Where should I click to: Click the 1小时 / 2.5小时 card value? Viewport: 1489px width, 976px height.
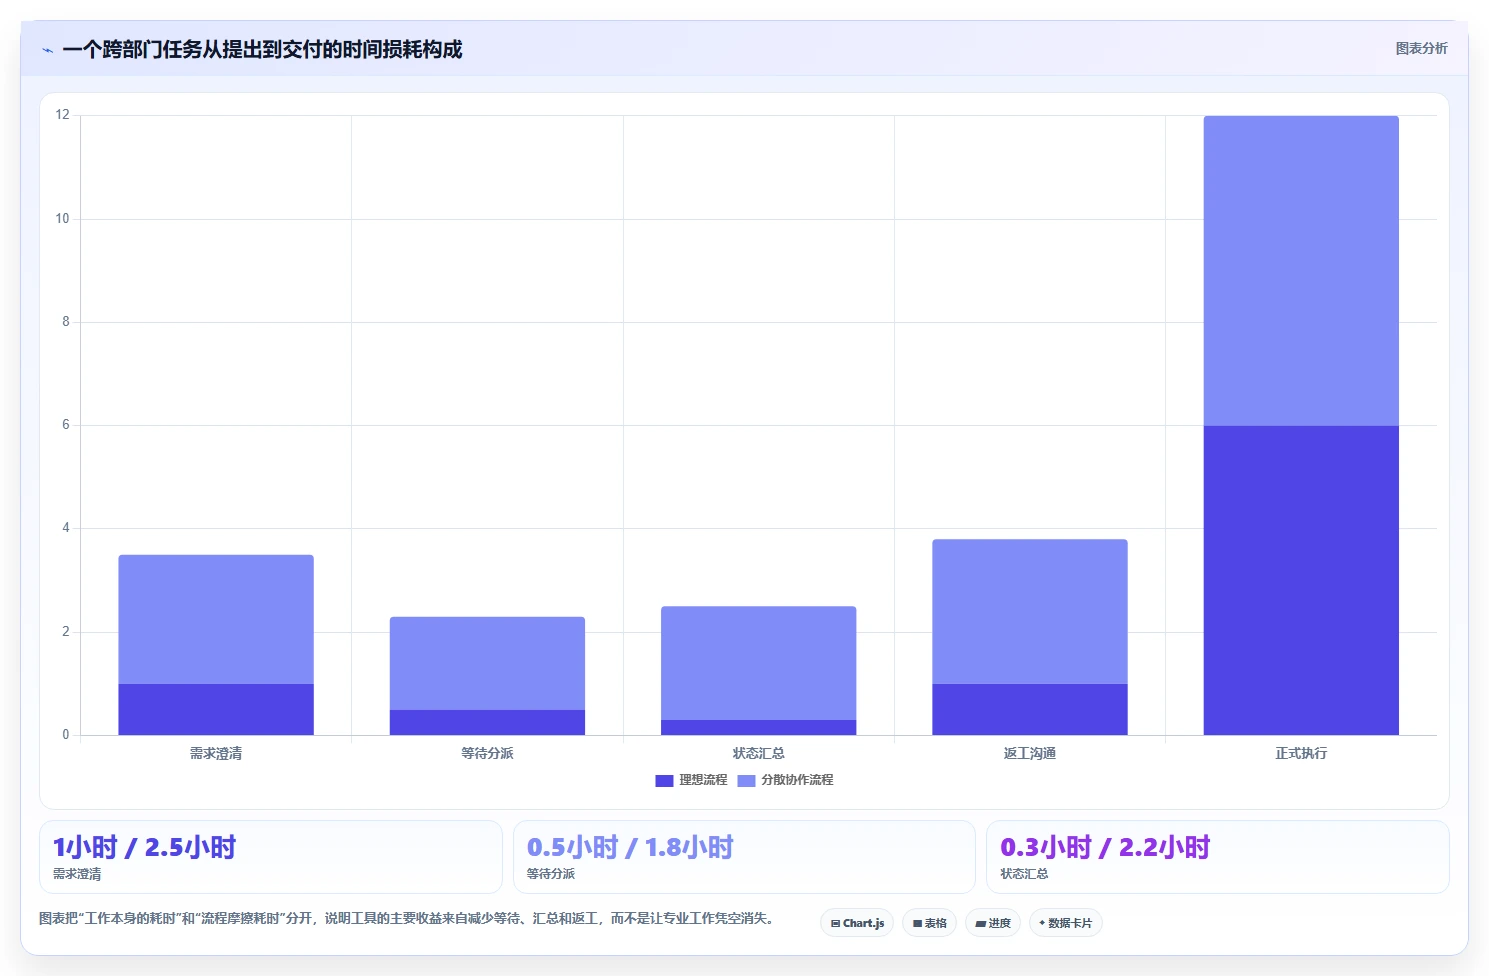click(144, 848)
